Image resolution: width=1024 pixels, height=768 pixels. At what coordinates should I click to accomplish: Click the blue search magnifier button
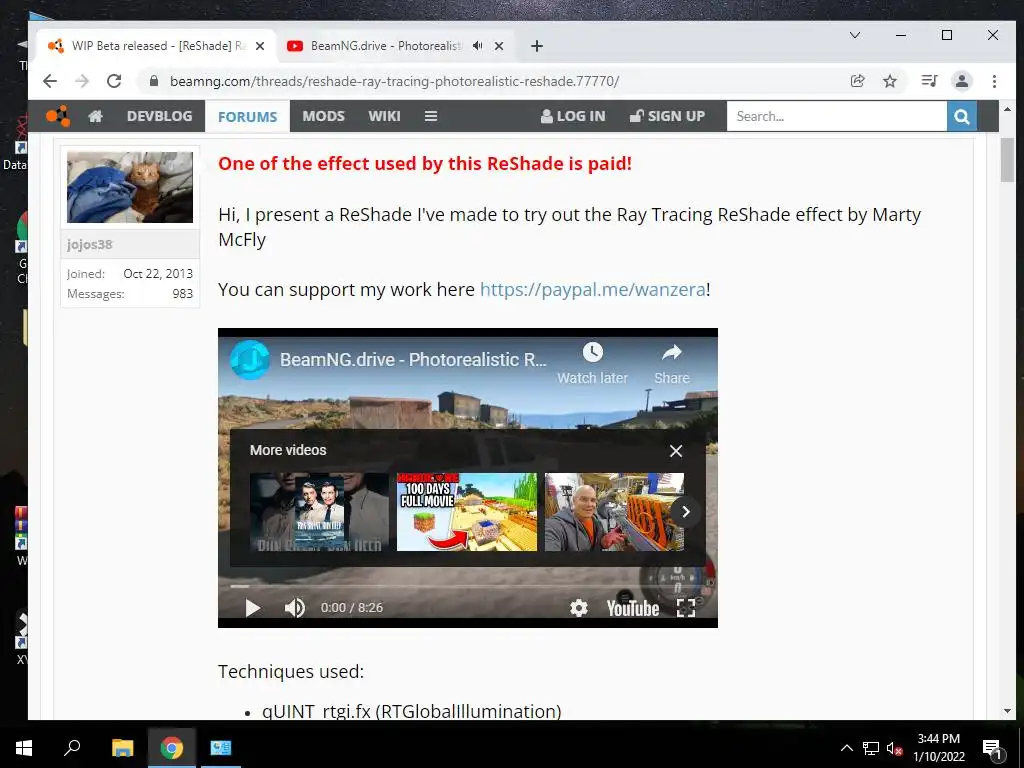tap(962, 116)
